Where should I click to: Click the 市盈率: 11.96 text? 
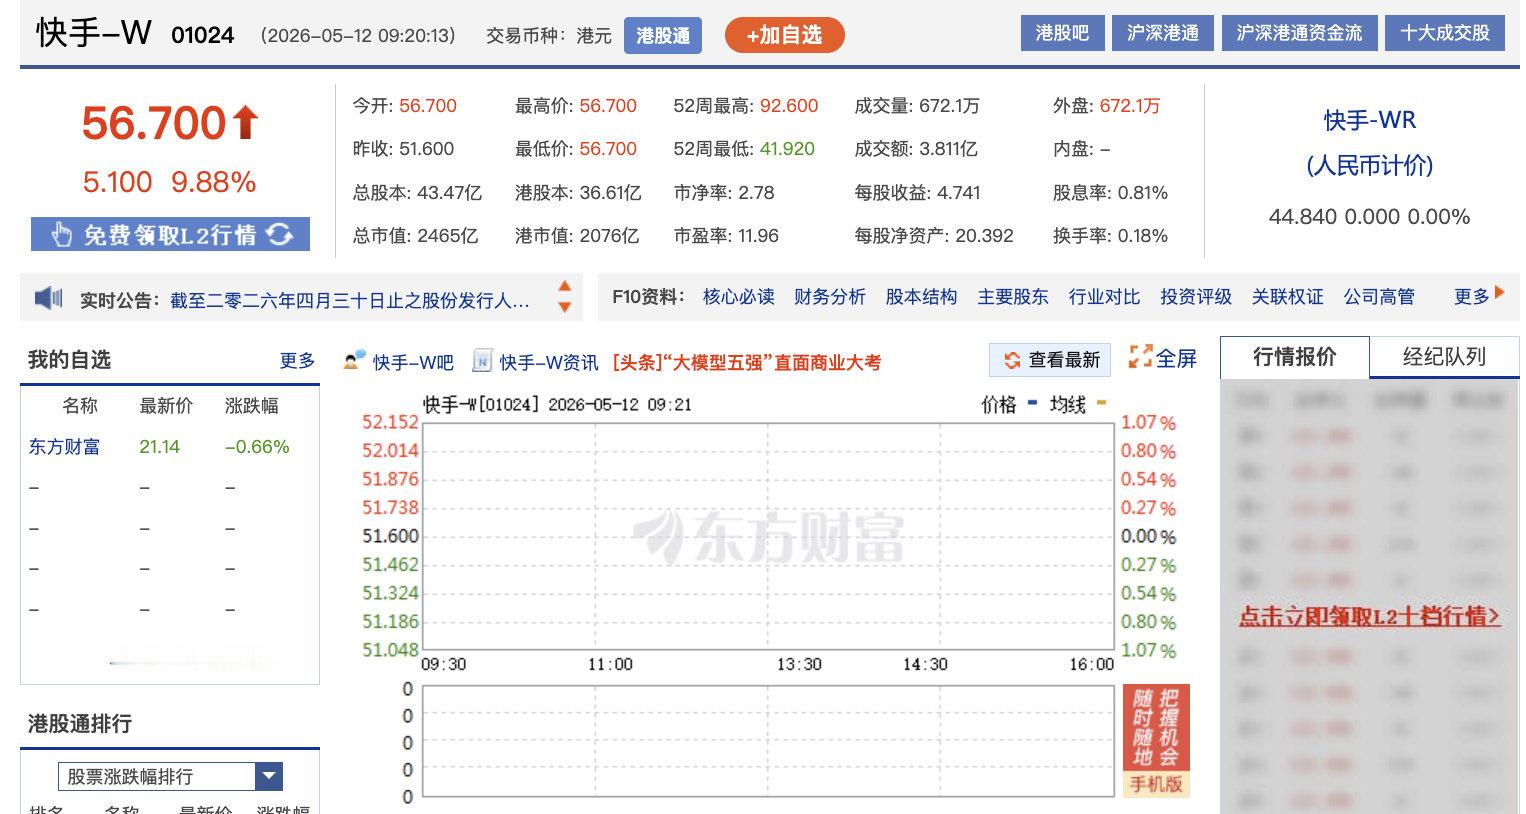click(x=726, y=236)
